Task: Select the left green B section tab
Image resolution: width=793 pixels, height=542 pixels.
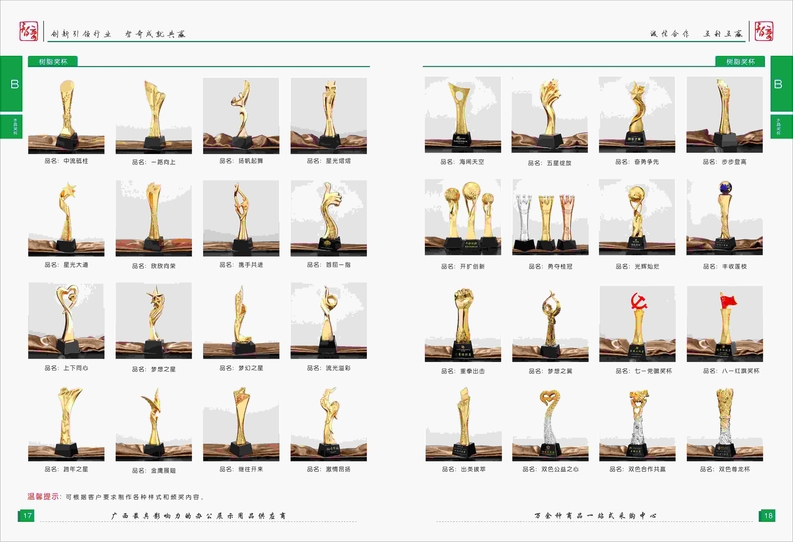Action: coord(14,85)
